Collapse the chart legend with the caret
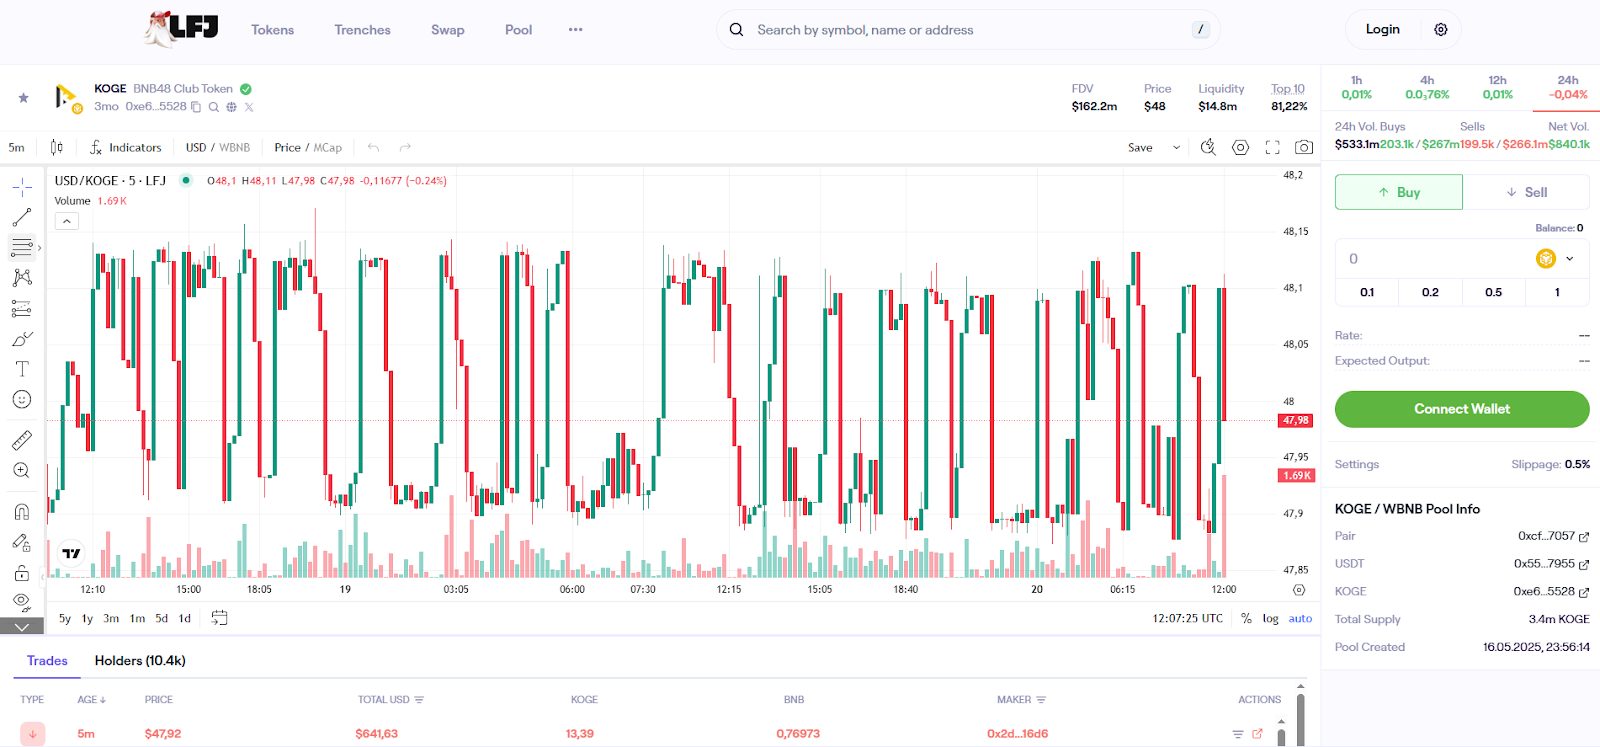This screenshot has height=747, width=1600. 67,221
